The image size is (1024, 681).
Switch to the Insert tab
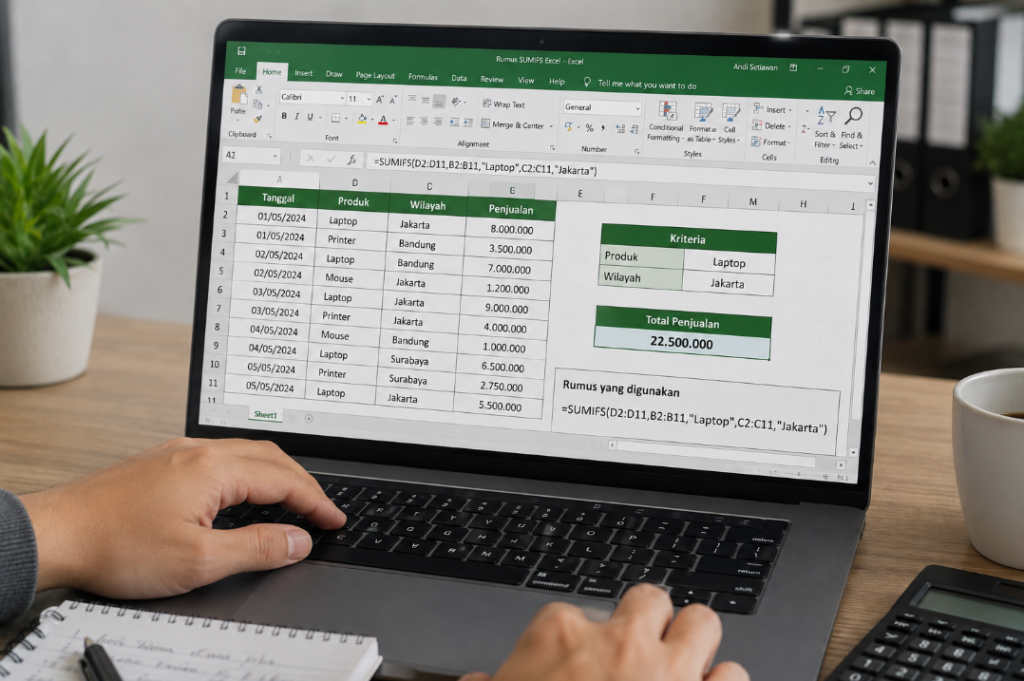[x=304, y=73]
